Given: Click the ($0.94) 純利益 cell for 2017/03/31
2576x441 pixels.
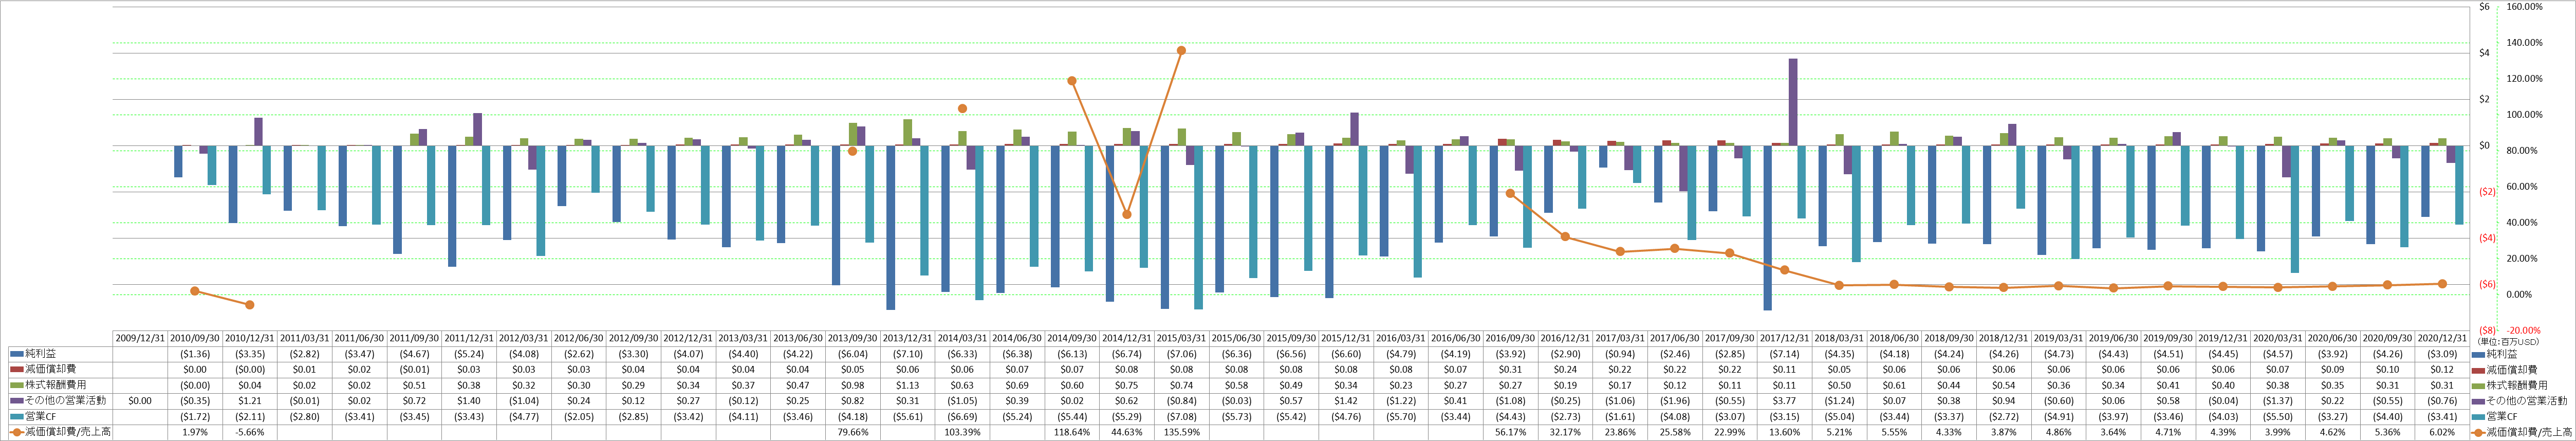Looking at the screenshot, I should click(x=1620, y=354).
